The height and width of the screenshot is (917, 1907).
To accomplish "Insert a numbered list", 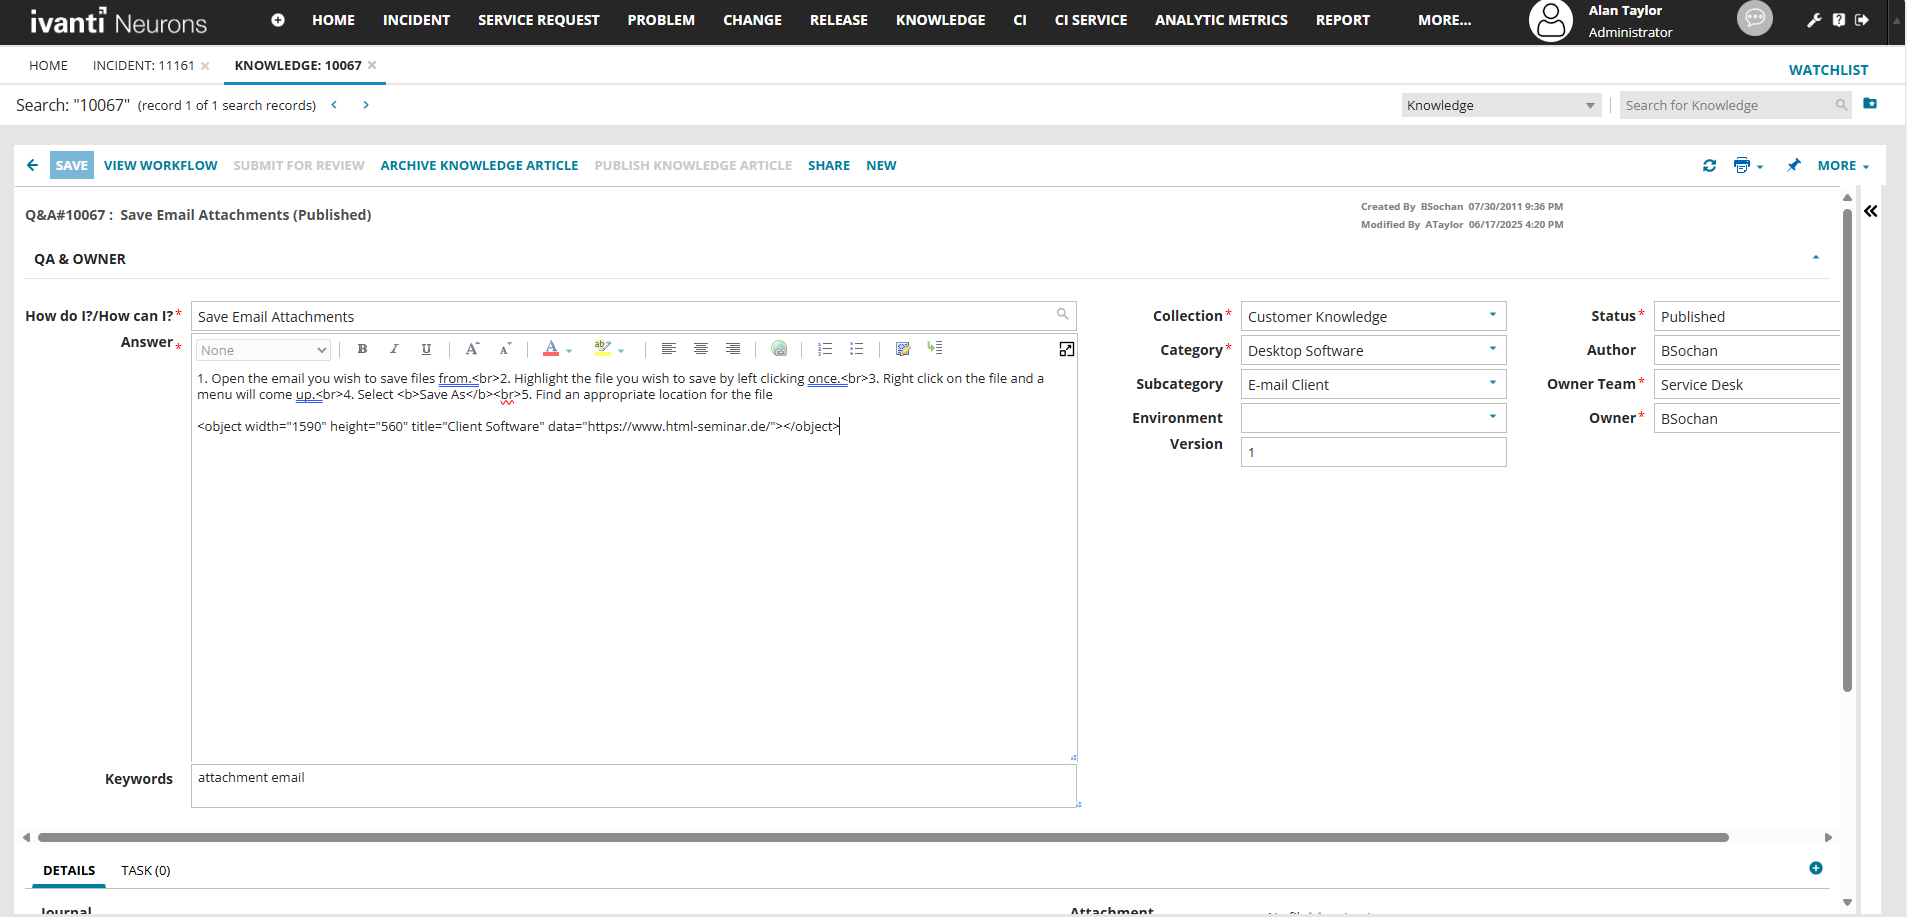I will click(x=825, y=349).
